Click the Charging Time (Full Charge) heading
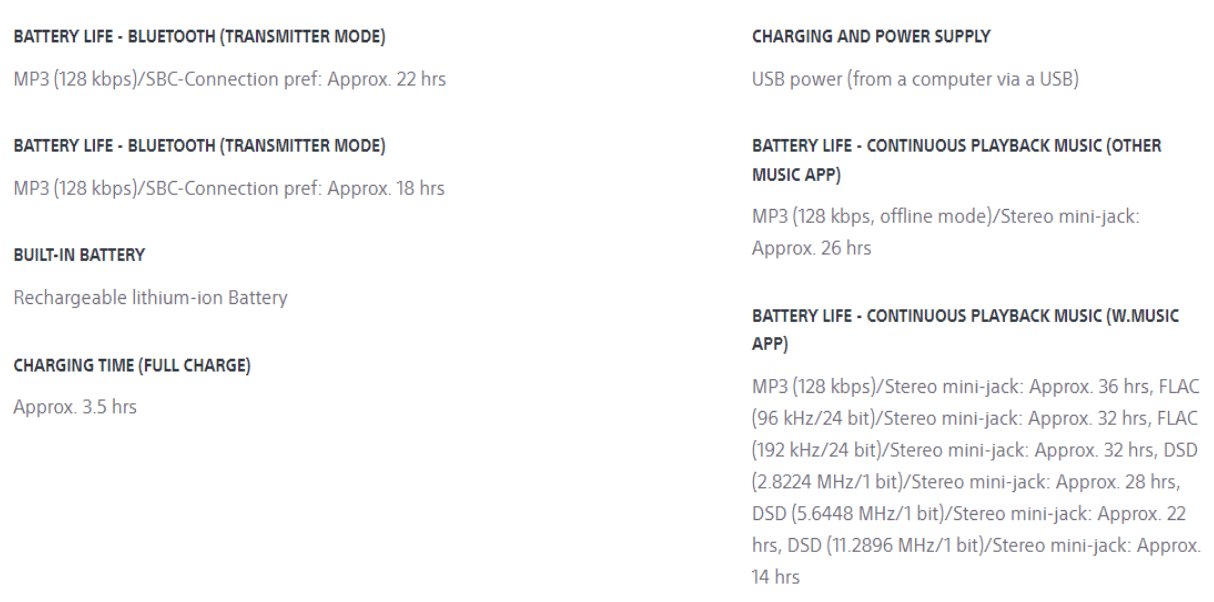 [132, 365]
